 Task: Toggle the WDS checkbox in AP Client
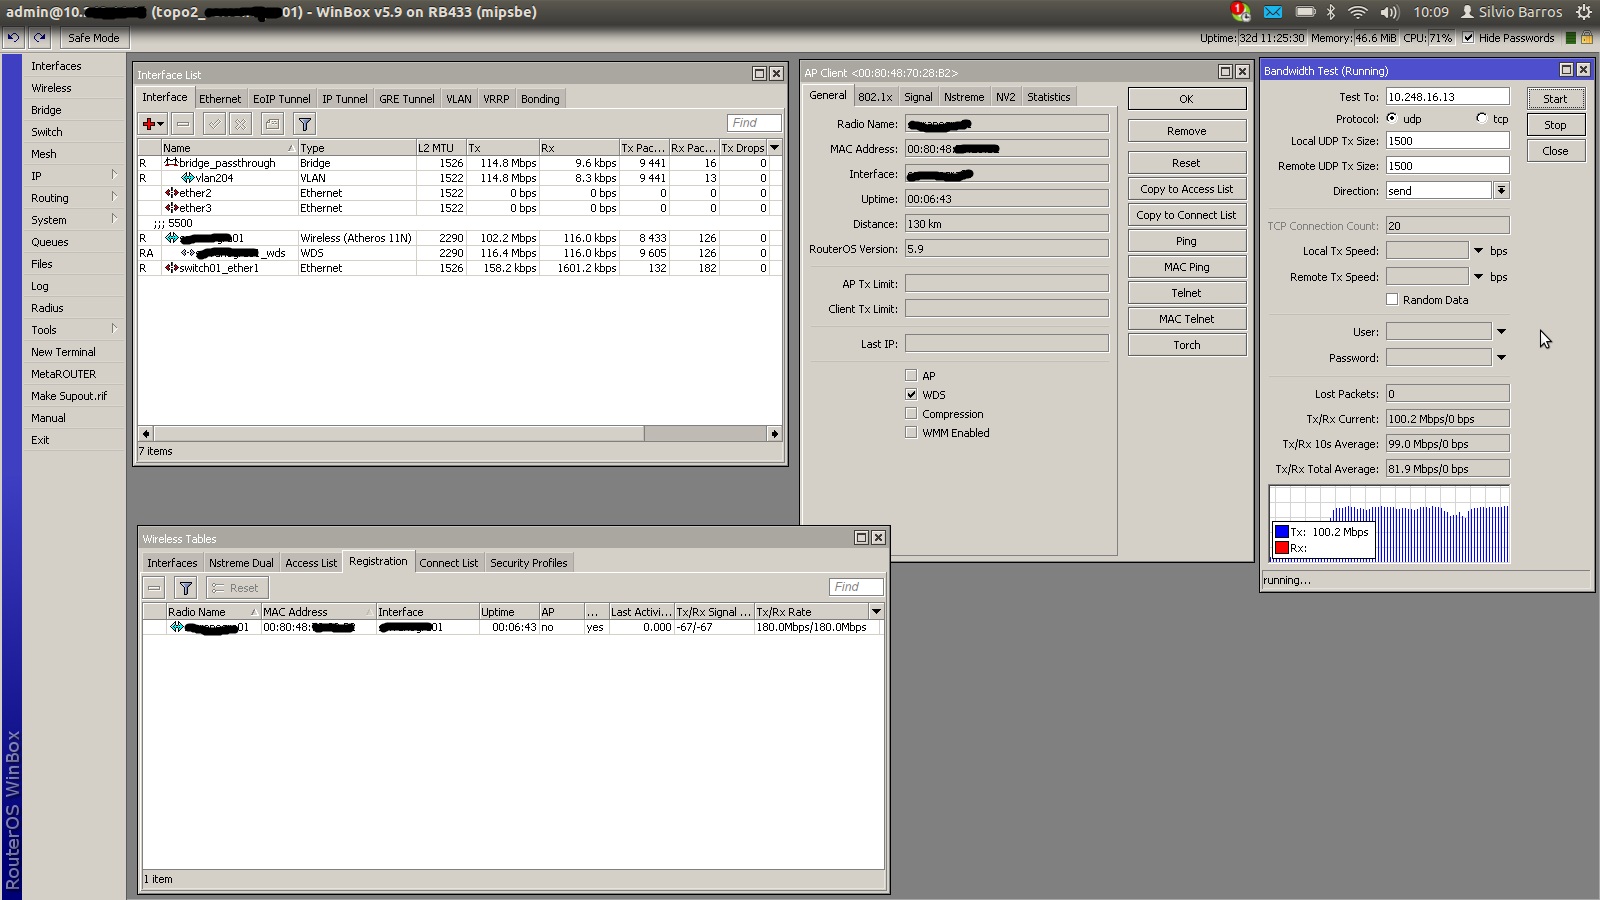click(x=911, y=394)
